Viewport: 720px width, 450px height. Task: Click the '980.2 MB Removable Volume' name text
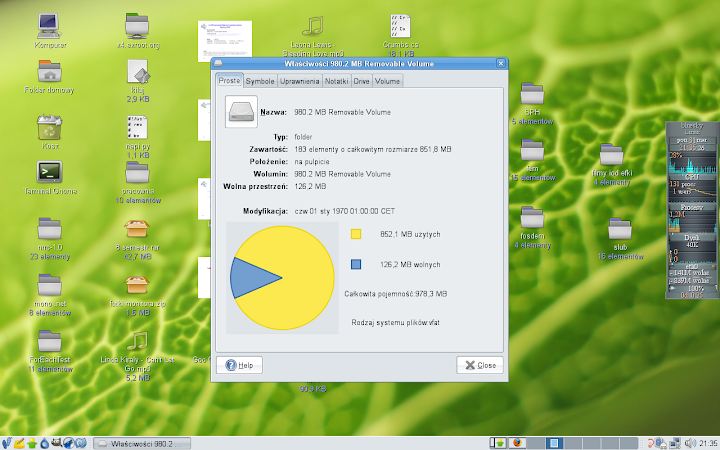(343, 112)
